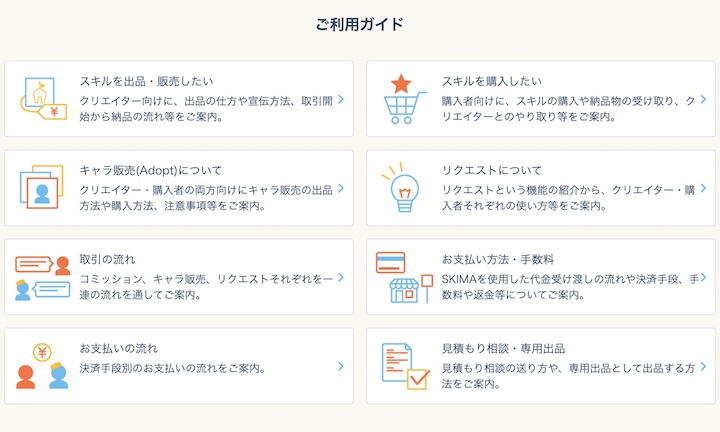The width and height of the screenshot is (720, 432).
Task: Expand the スキルを購入したい chevron arrow
Action: tap(703, 99)
